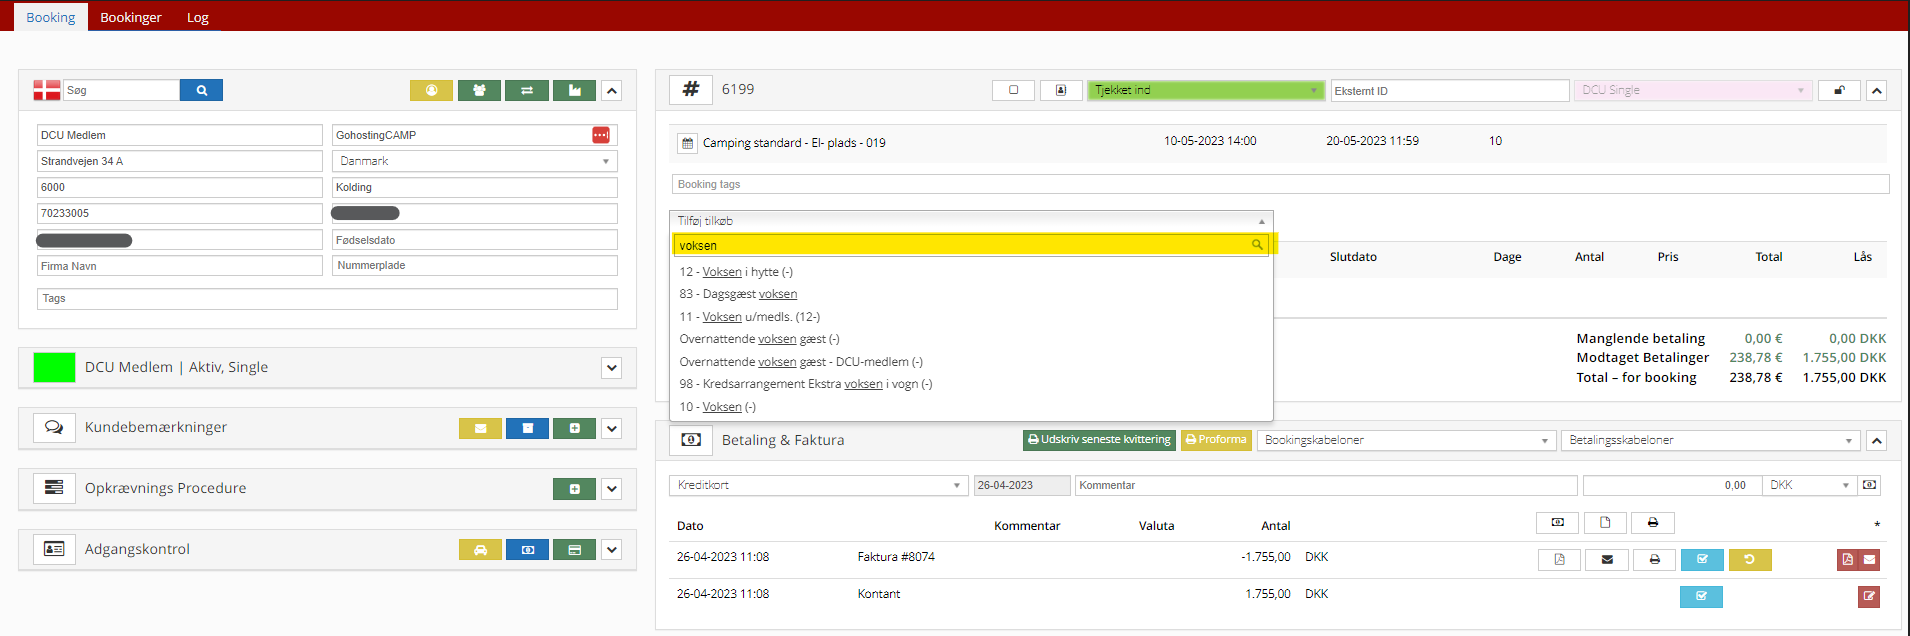This screenshot has width=1910, height=636.
Task: Click the green DCU Medlem status color square
Action: point(54,368)
